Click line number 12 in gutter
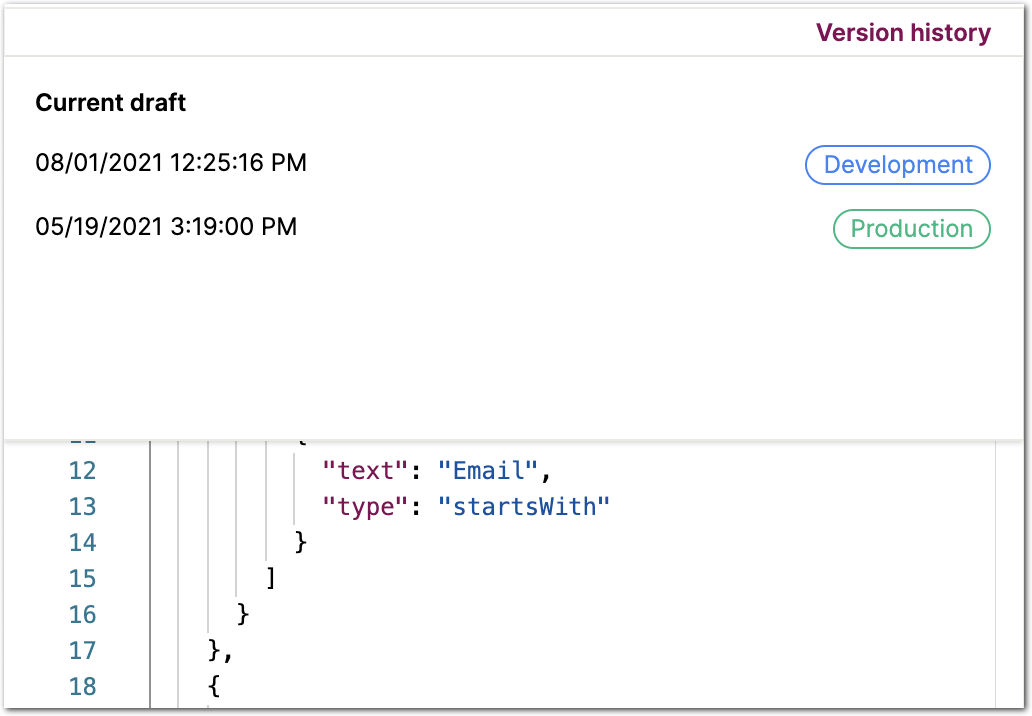The width and height of the screenshot is (1032, 716). tap(82, 471)
